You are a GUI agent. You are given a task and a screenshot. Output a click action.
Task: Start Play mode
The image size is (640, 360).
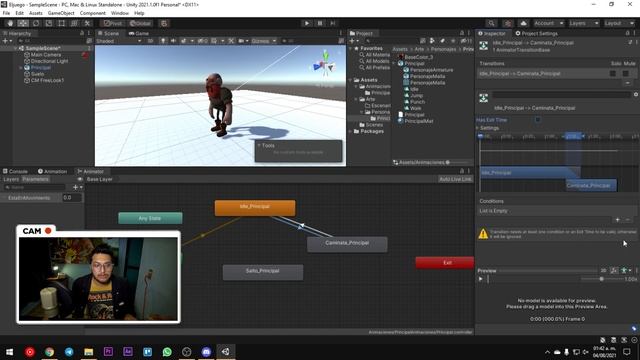click(x=307, y=23)
